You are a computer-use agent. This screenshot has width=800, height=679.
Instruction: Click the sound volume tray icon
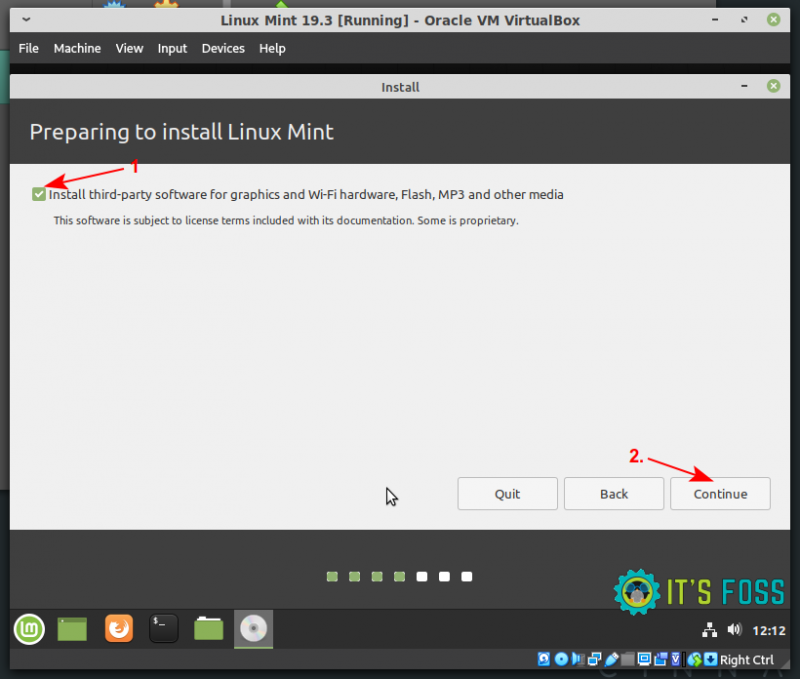pos(734,630)
